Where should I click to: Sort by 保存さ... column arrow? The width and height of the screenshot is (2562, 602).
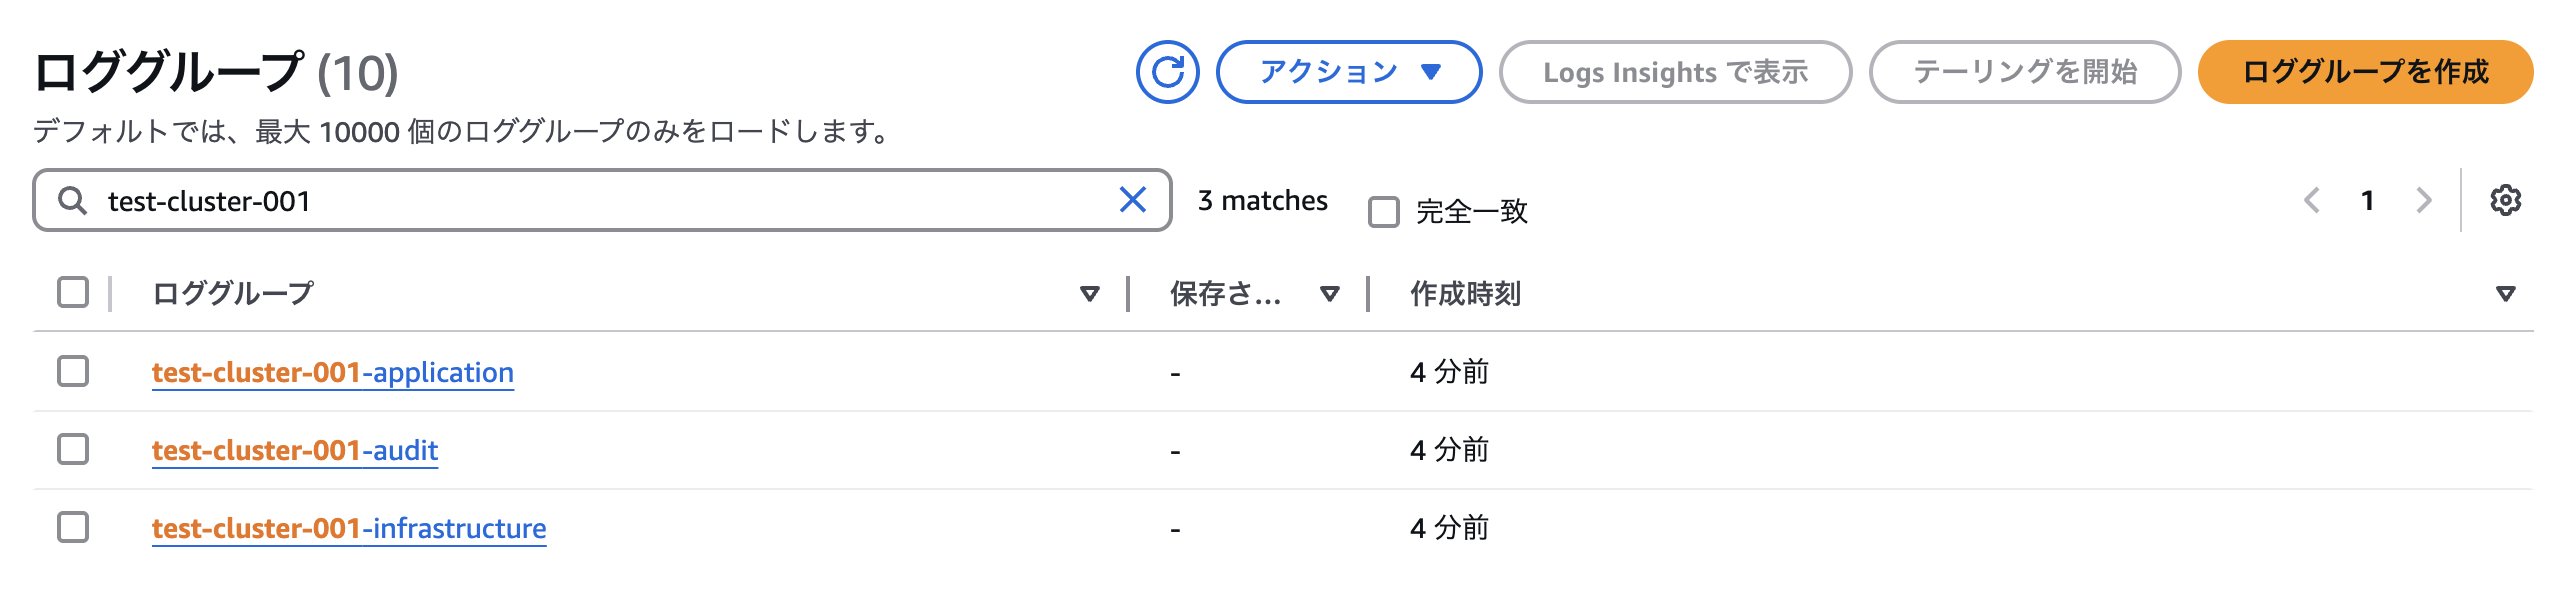(x=1329, y=294)
